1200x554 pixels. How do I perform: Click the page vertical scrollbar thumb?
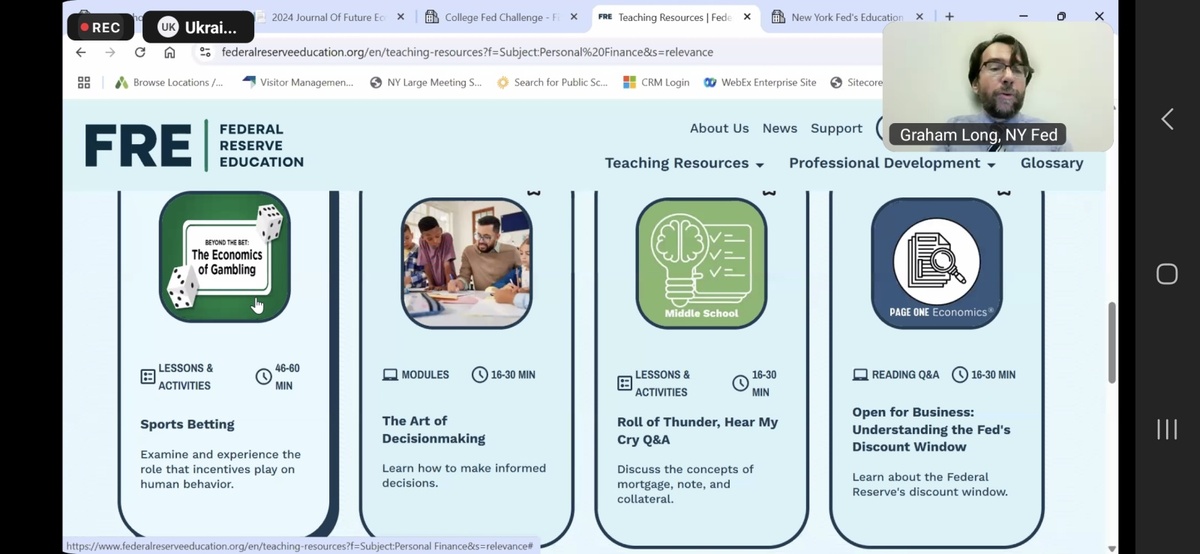click(x=1112, y=342)
